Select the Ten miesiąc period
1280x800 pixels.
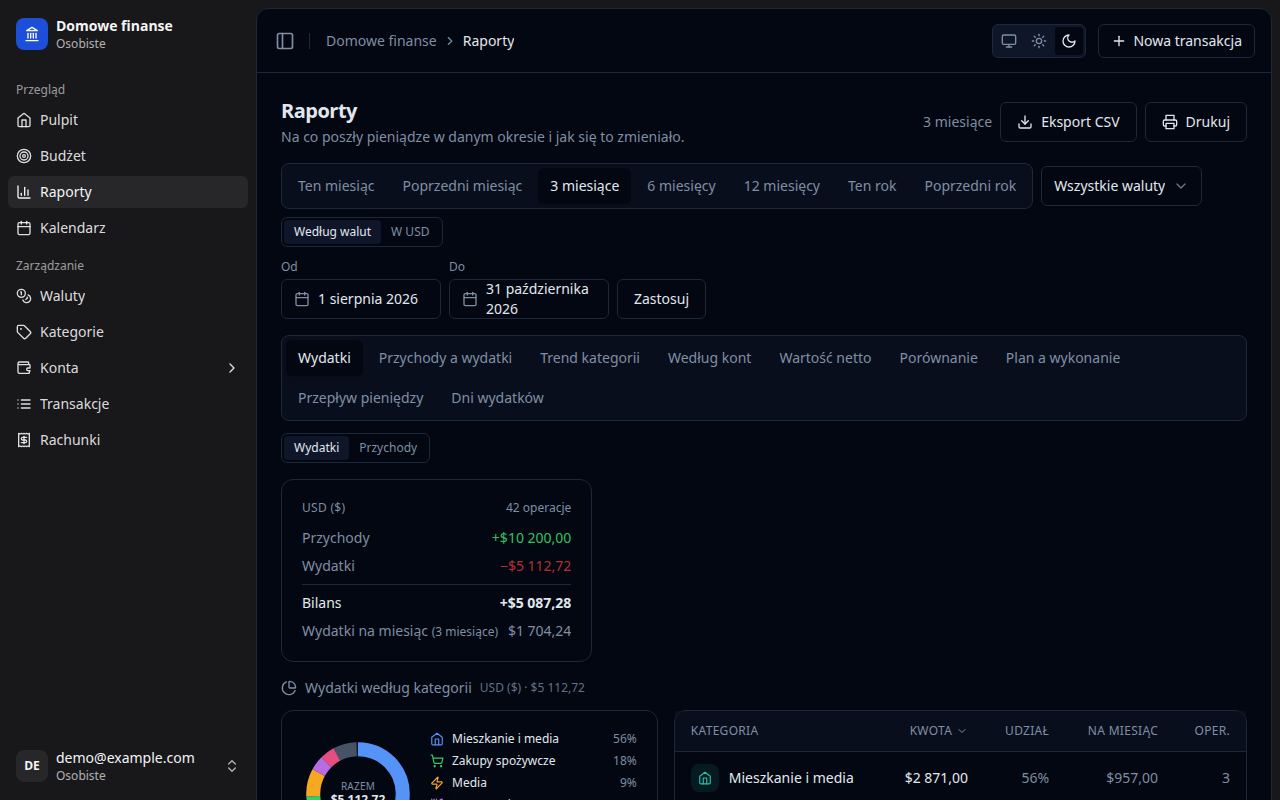pos(336,186)
